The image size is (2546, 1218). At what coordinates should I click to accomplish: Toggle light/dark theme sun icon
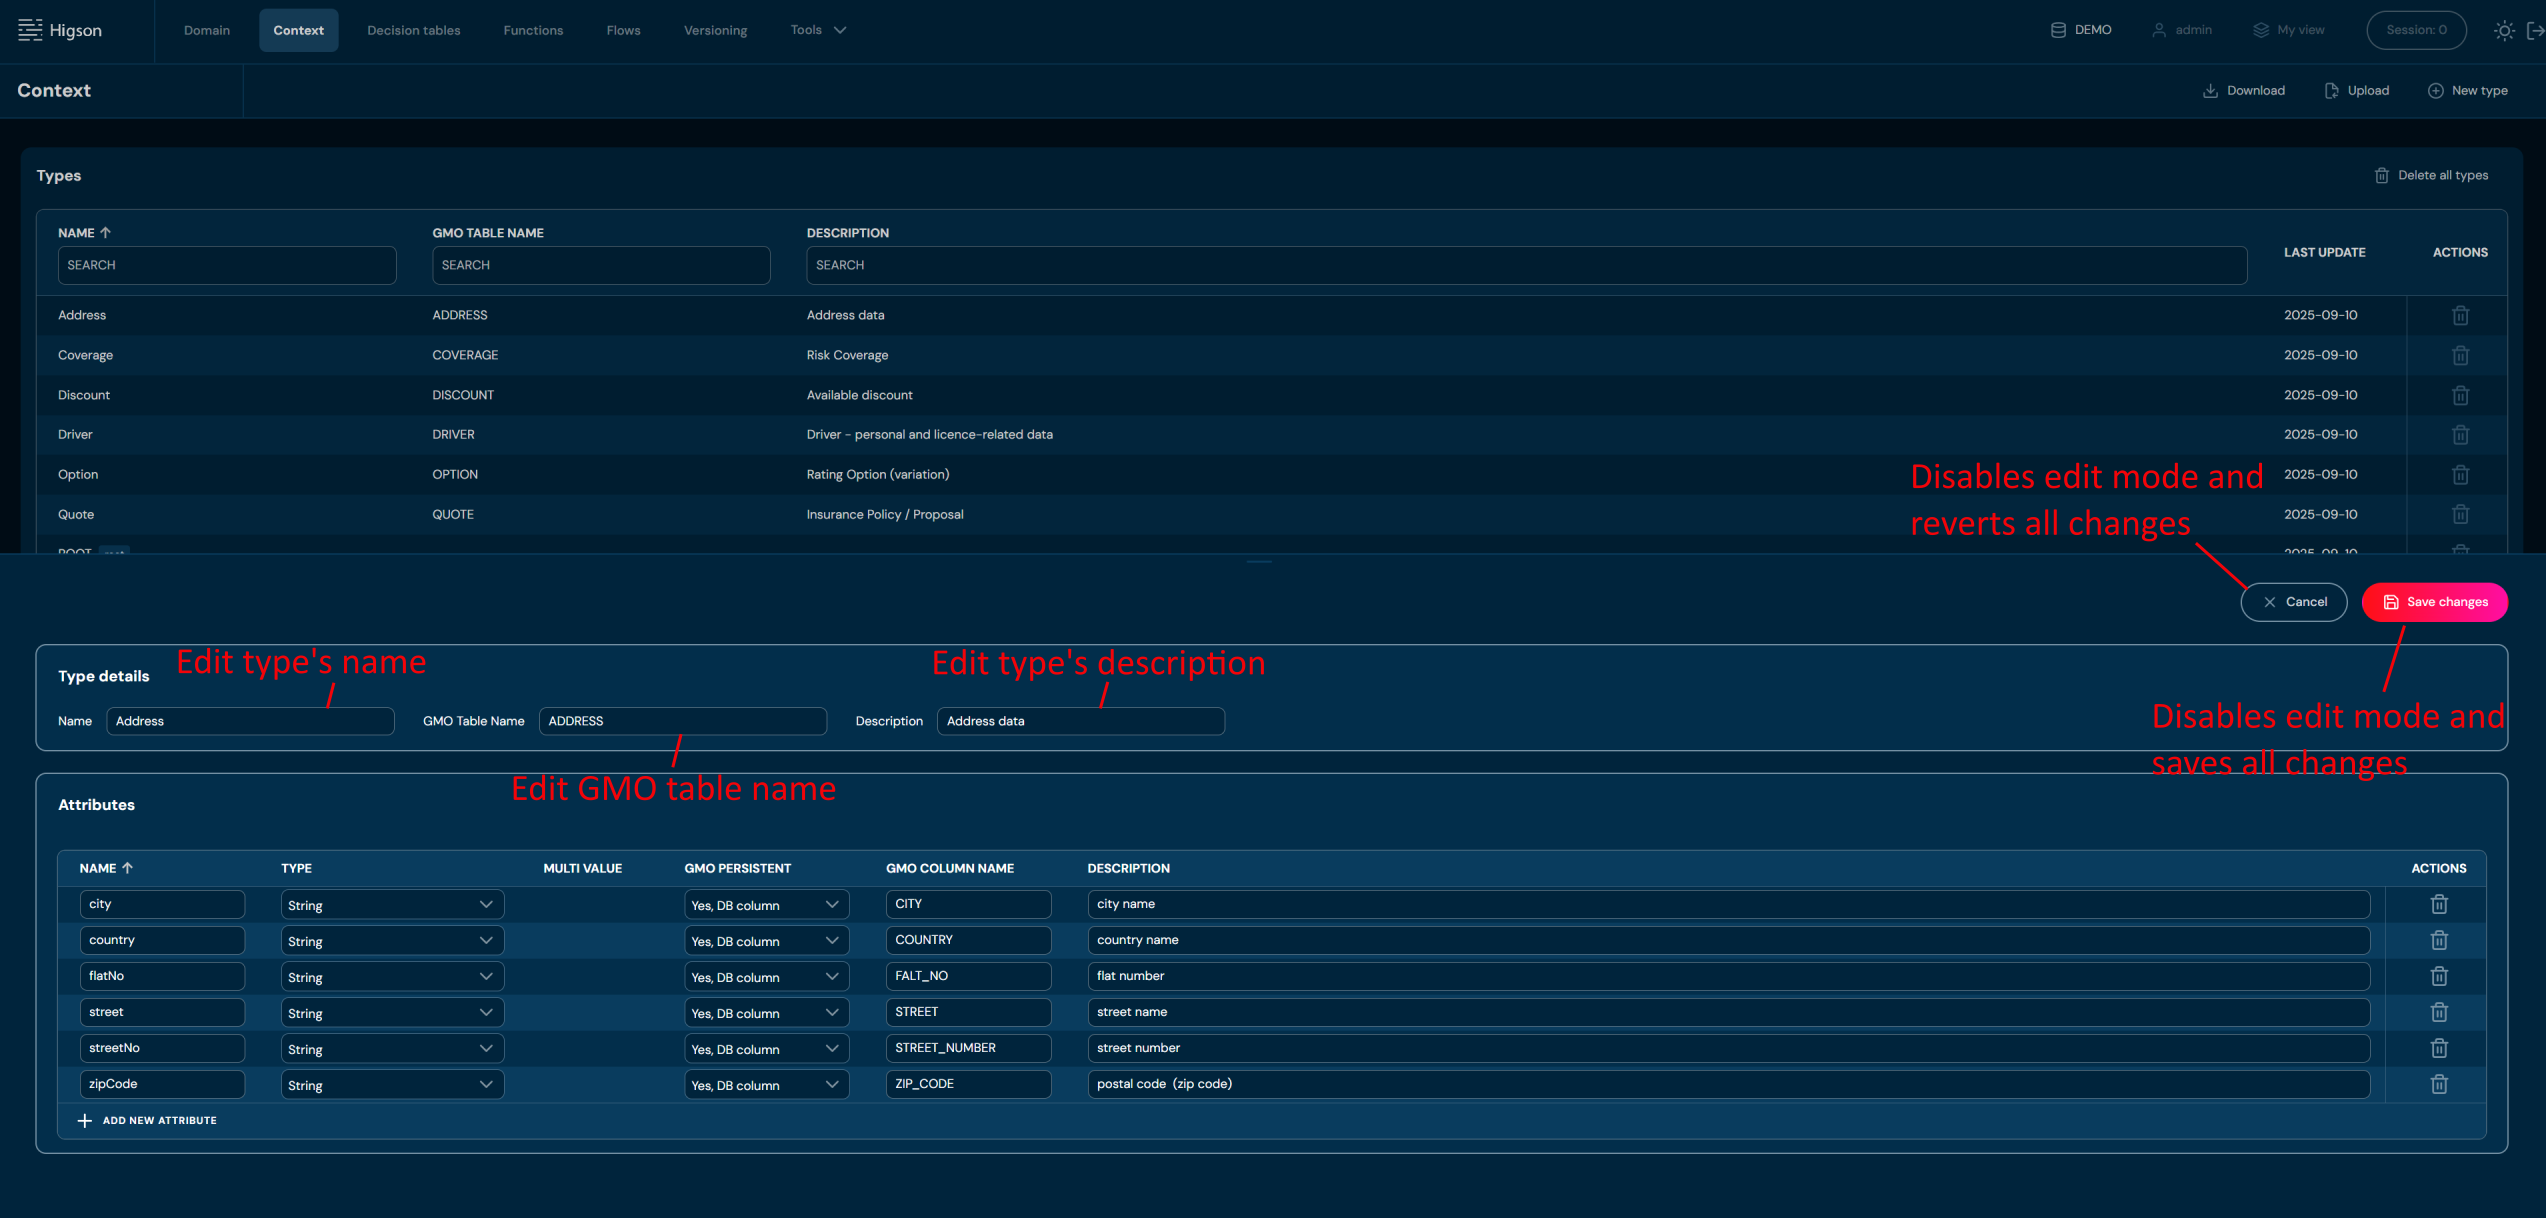(x=2503, y=30)
